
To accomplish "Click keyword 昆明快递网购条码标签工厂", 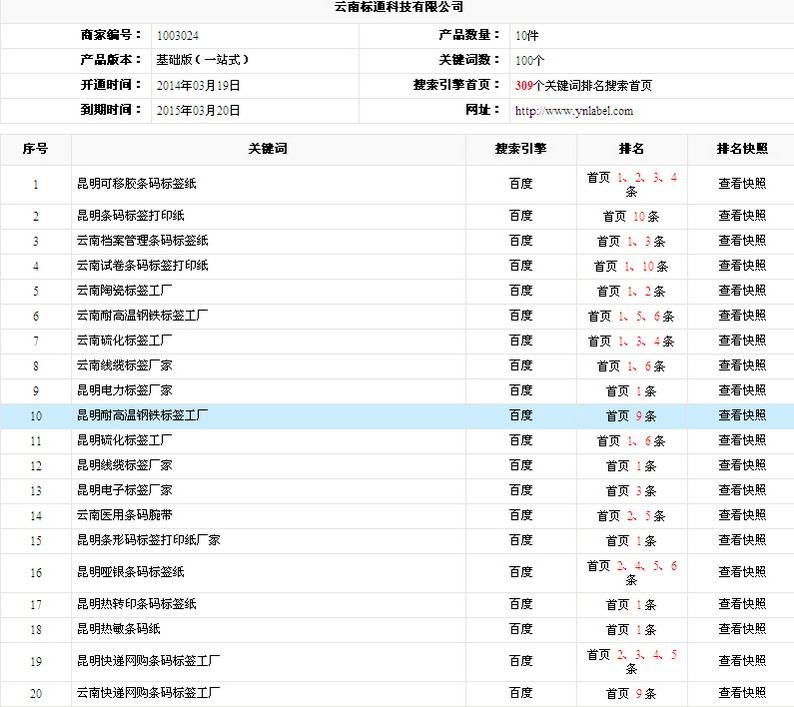I will 148,660.
